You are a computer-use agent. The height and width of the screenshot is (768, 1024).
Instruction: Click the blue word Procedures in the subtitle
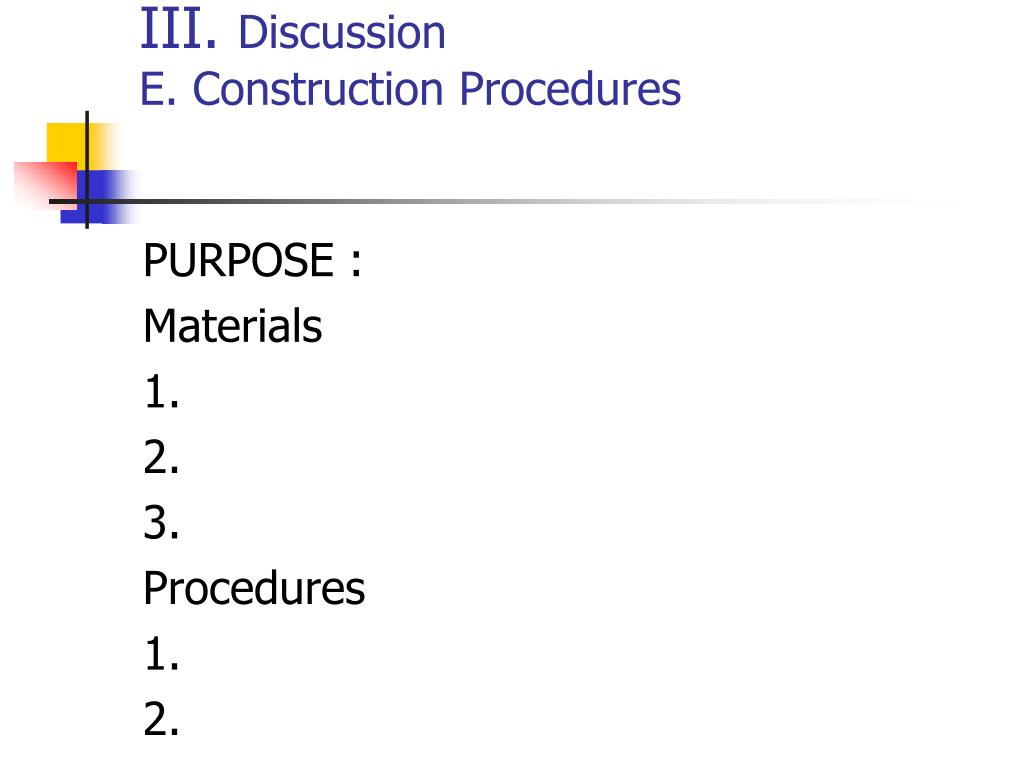coord(570,89)
